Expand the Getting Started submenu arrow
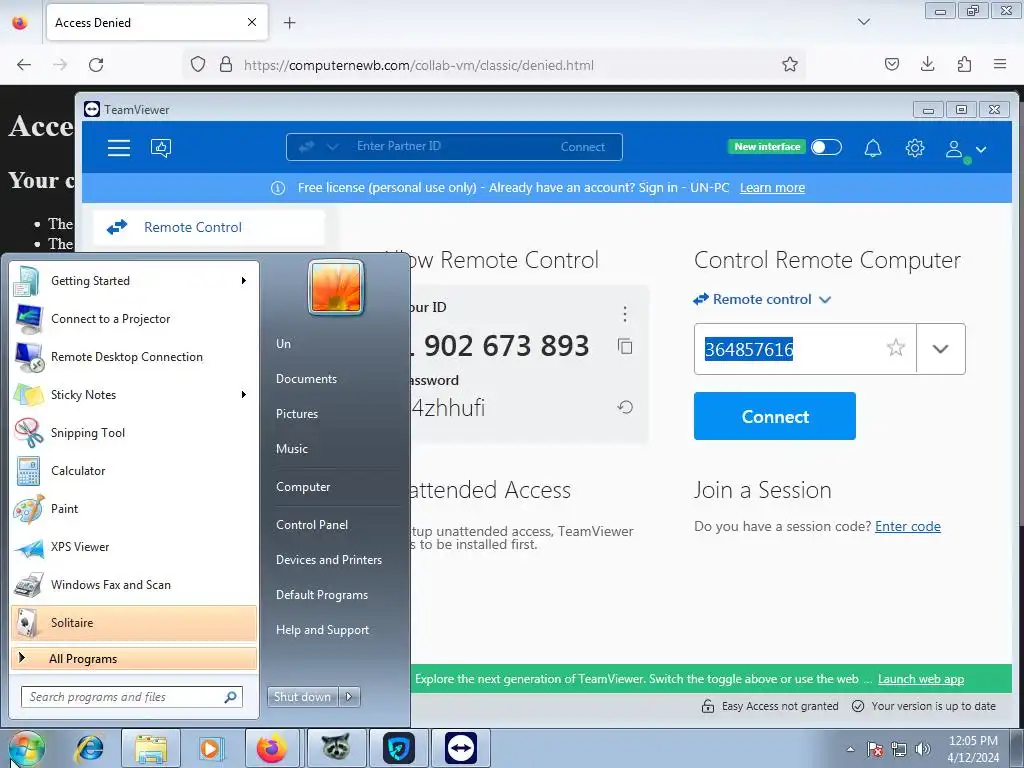1024x768 pixels. coord(244,281)
